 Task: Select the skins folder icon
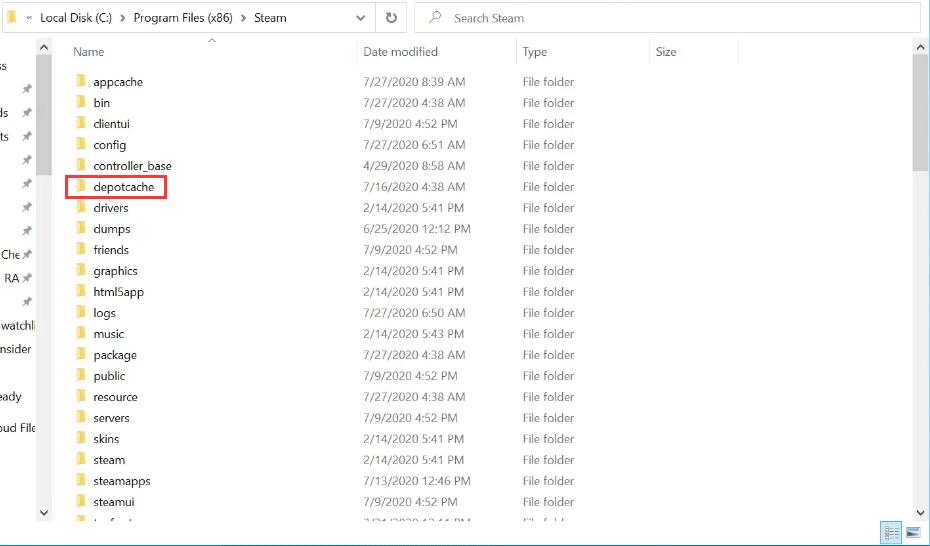tap(81, 438)
